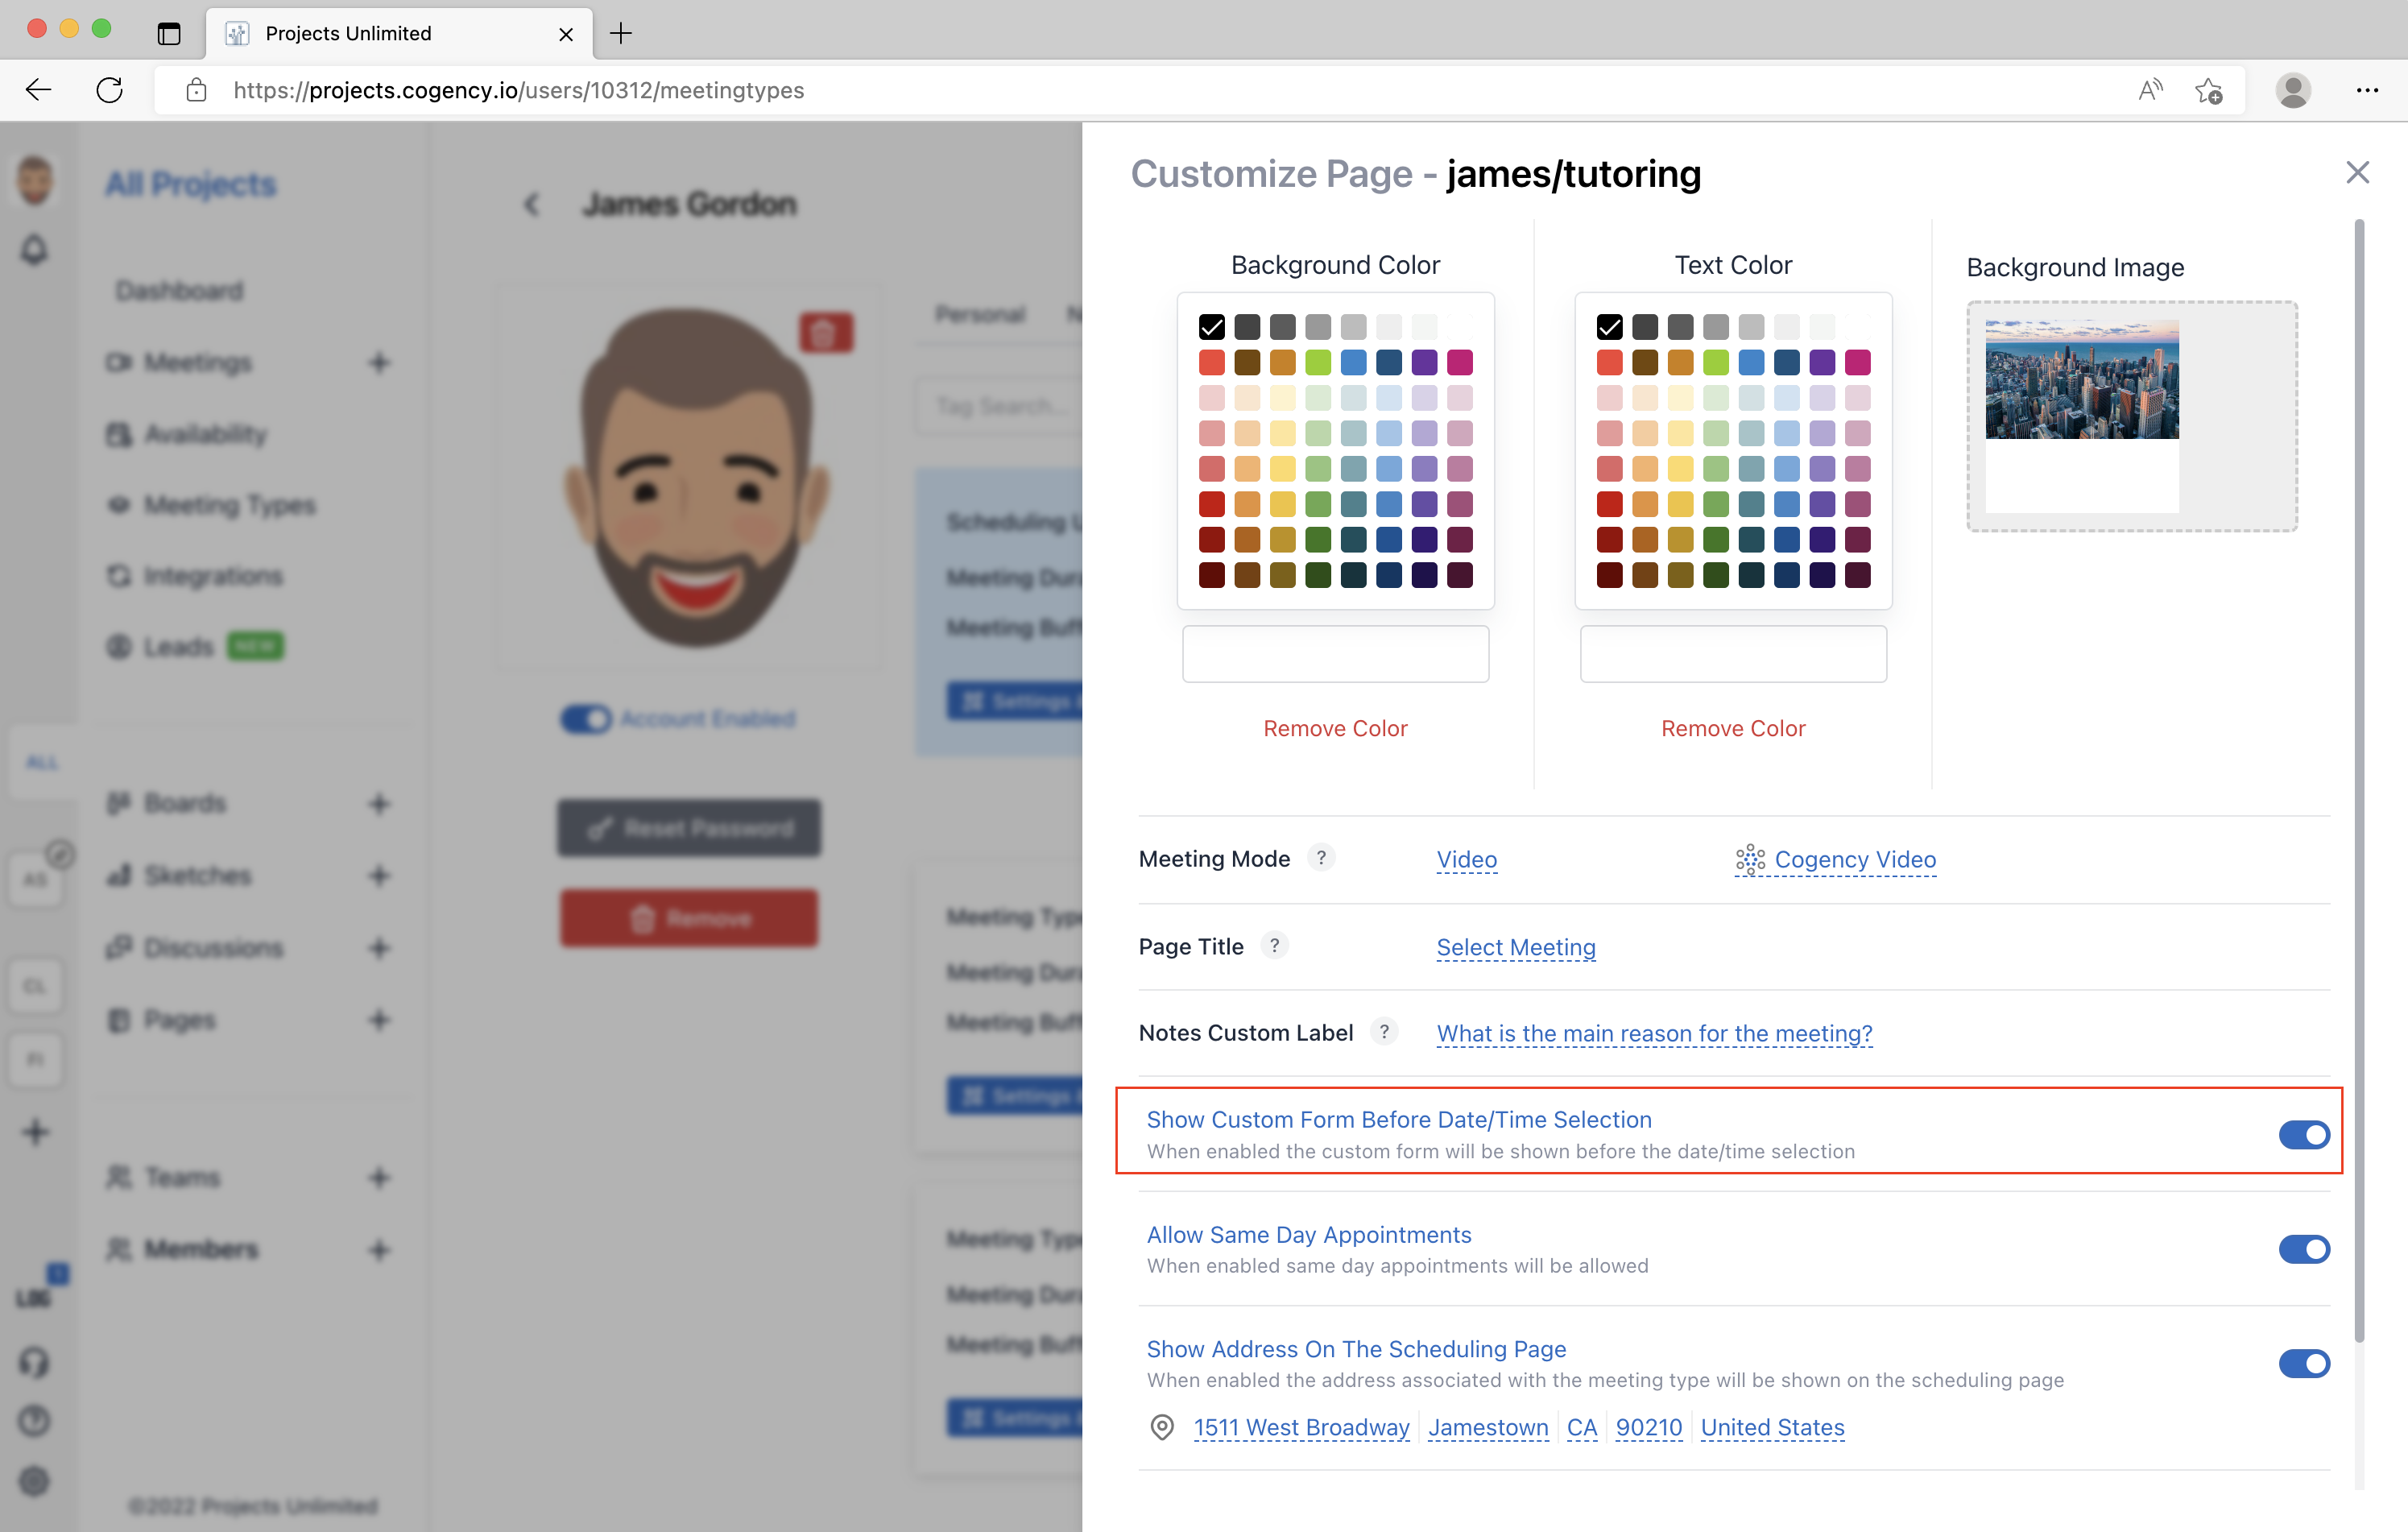Turn off Show Address On Scheduling Page

coord(2304,1363)
